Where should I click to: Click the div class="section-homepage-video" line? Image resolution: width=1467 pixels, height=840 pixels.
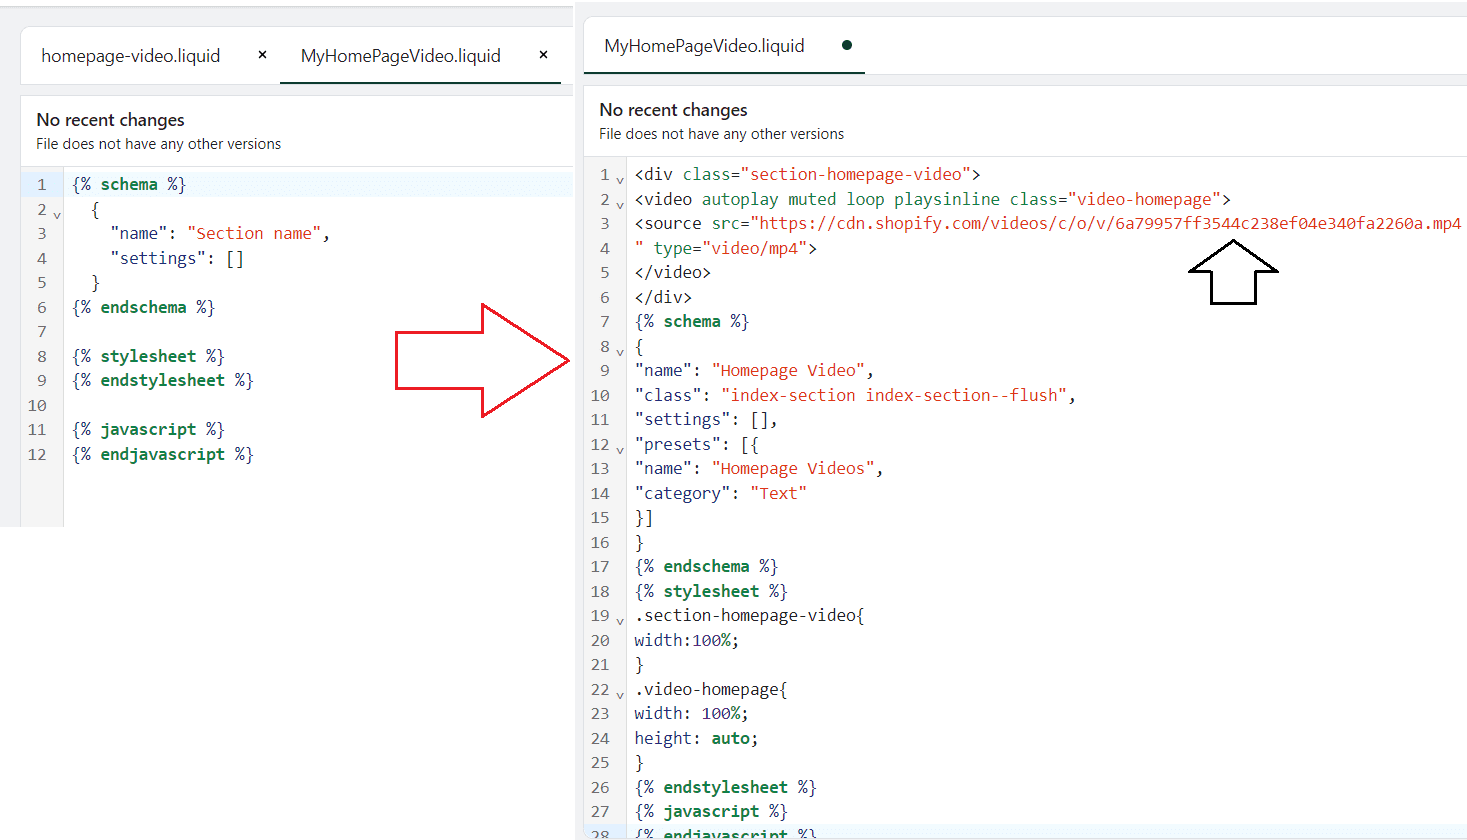click(x=807, y=174)
